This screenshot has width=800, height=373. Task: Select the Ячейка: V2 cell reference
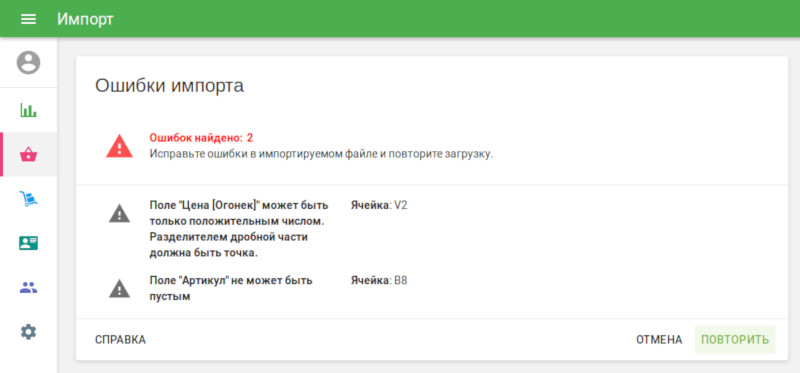379,206
